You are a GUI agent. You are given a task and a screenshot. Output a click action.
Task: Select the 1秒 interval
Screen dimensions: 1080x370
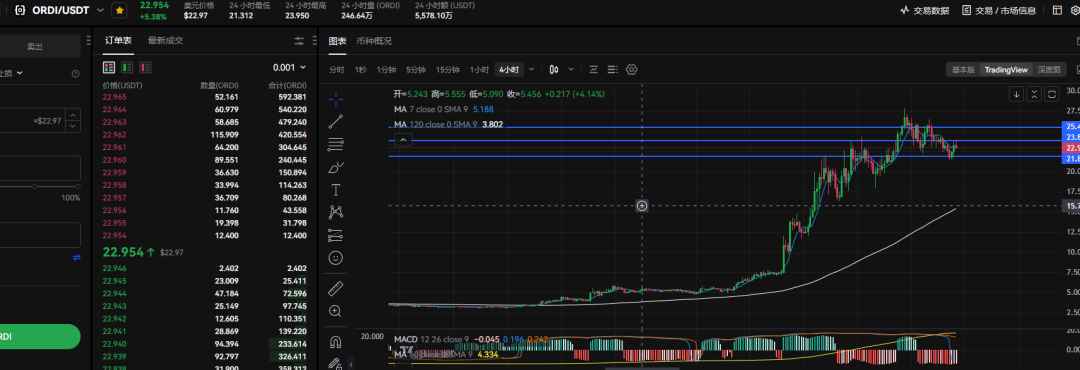click(x=360, y=70)
